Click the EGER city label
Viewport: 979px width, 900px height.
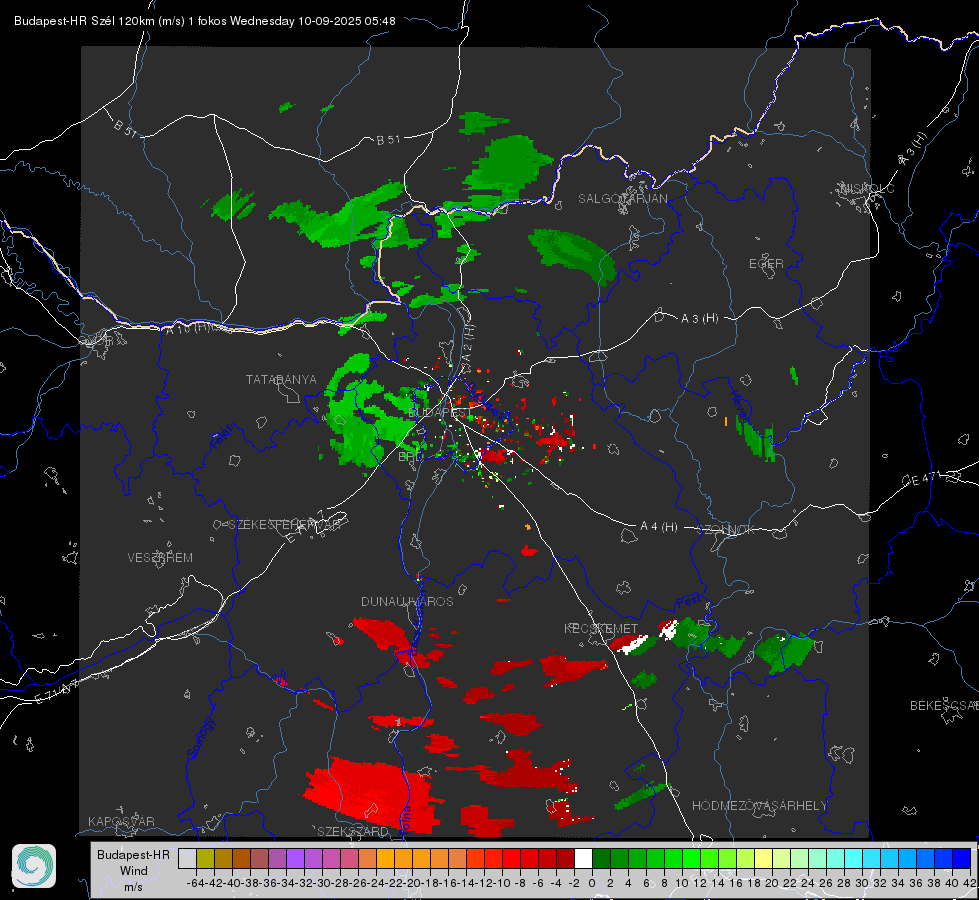(x=766, y=264)
